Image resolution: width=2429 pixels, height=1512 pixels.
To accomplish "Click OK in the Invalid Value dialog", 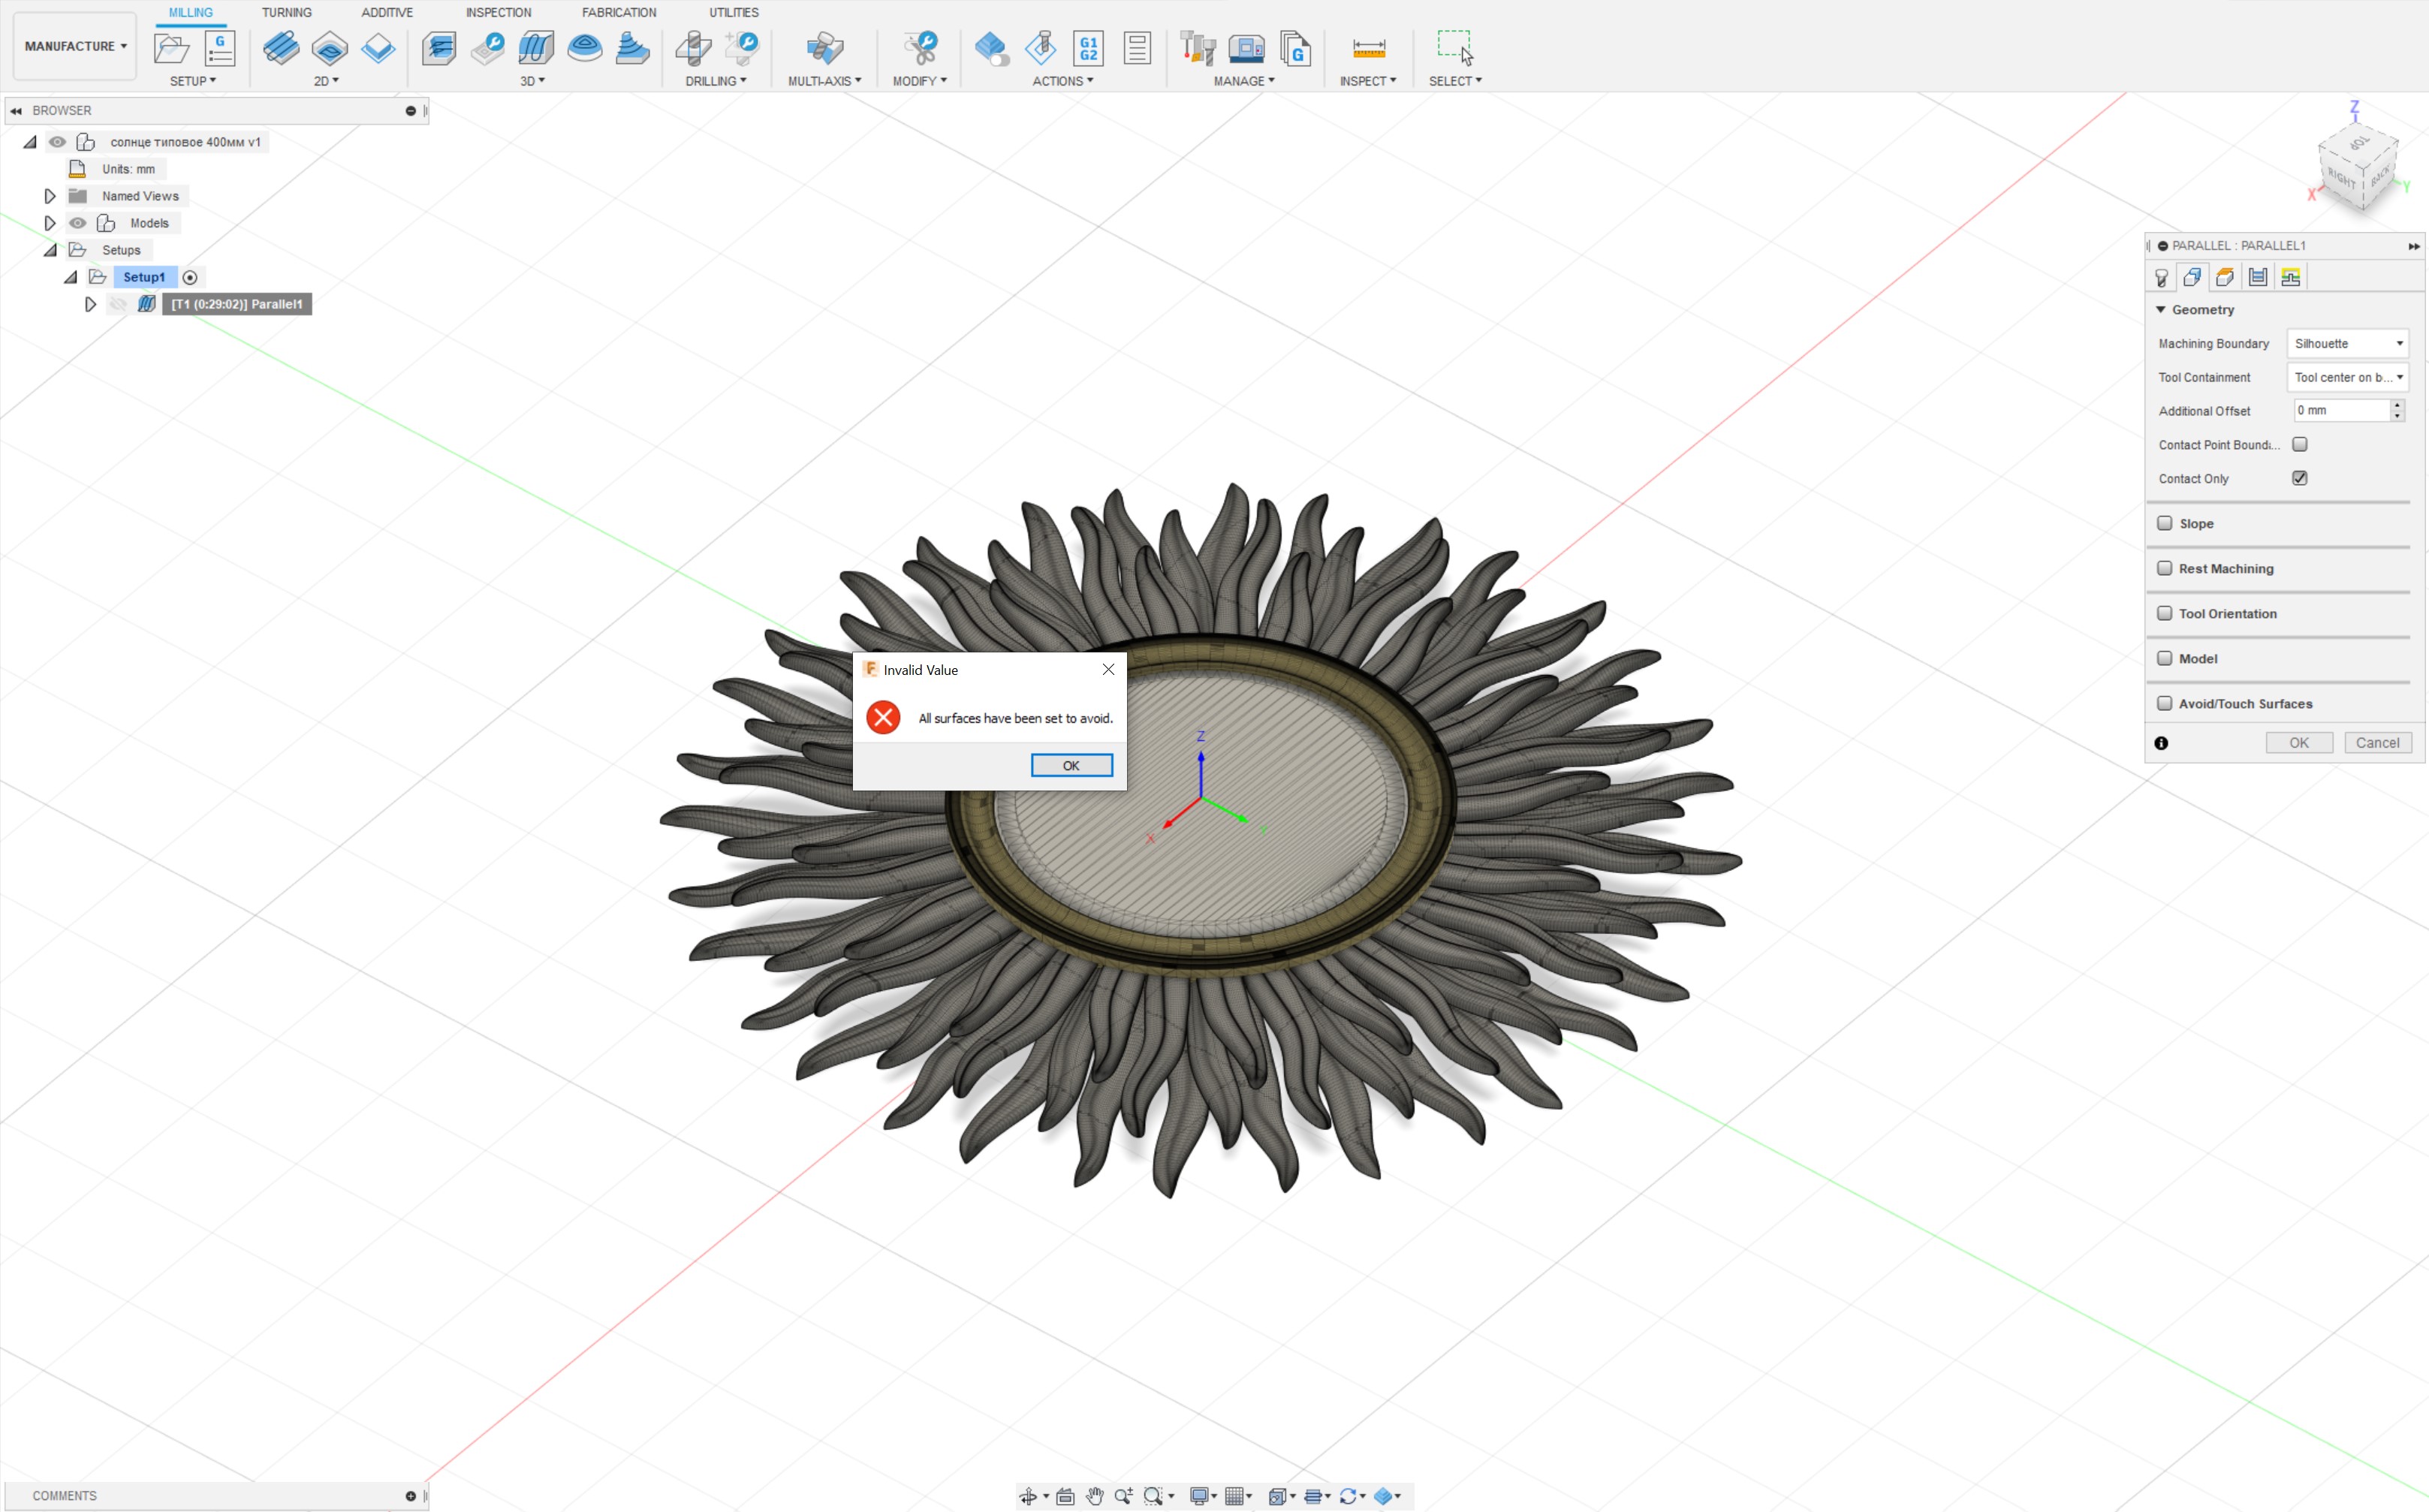I will (x=1070, y=765).
